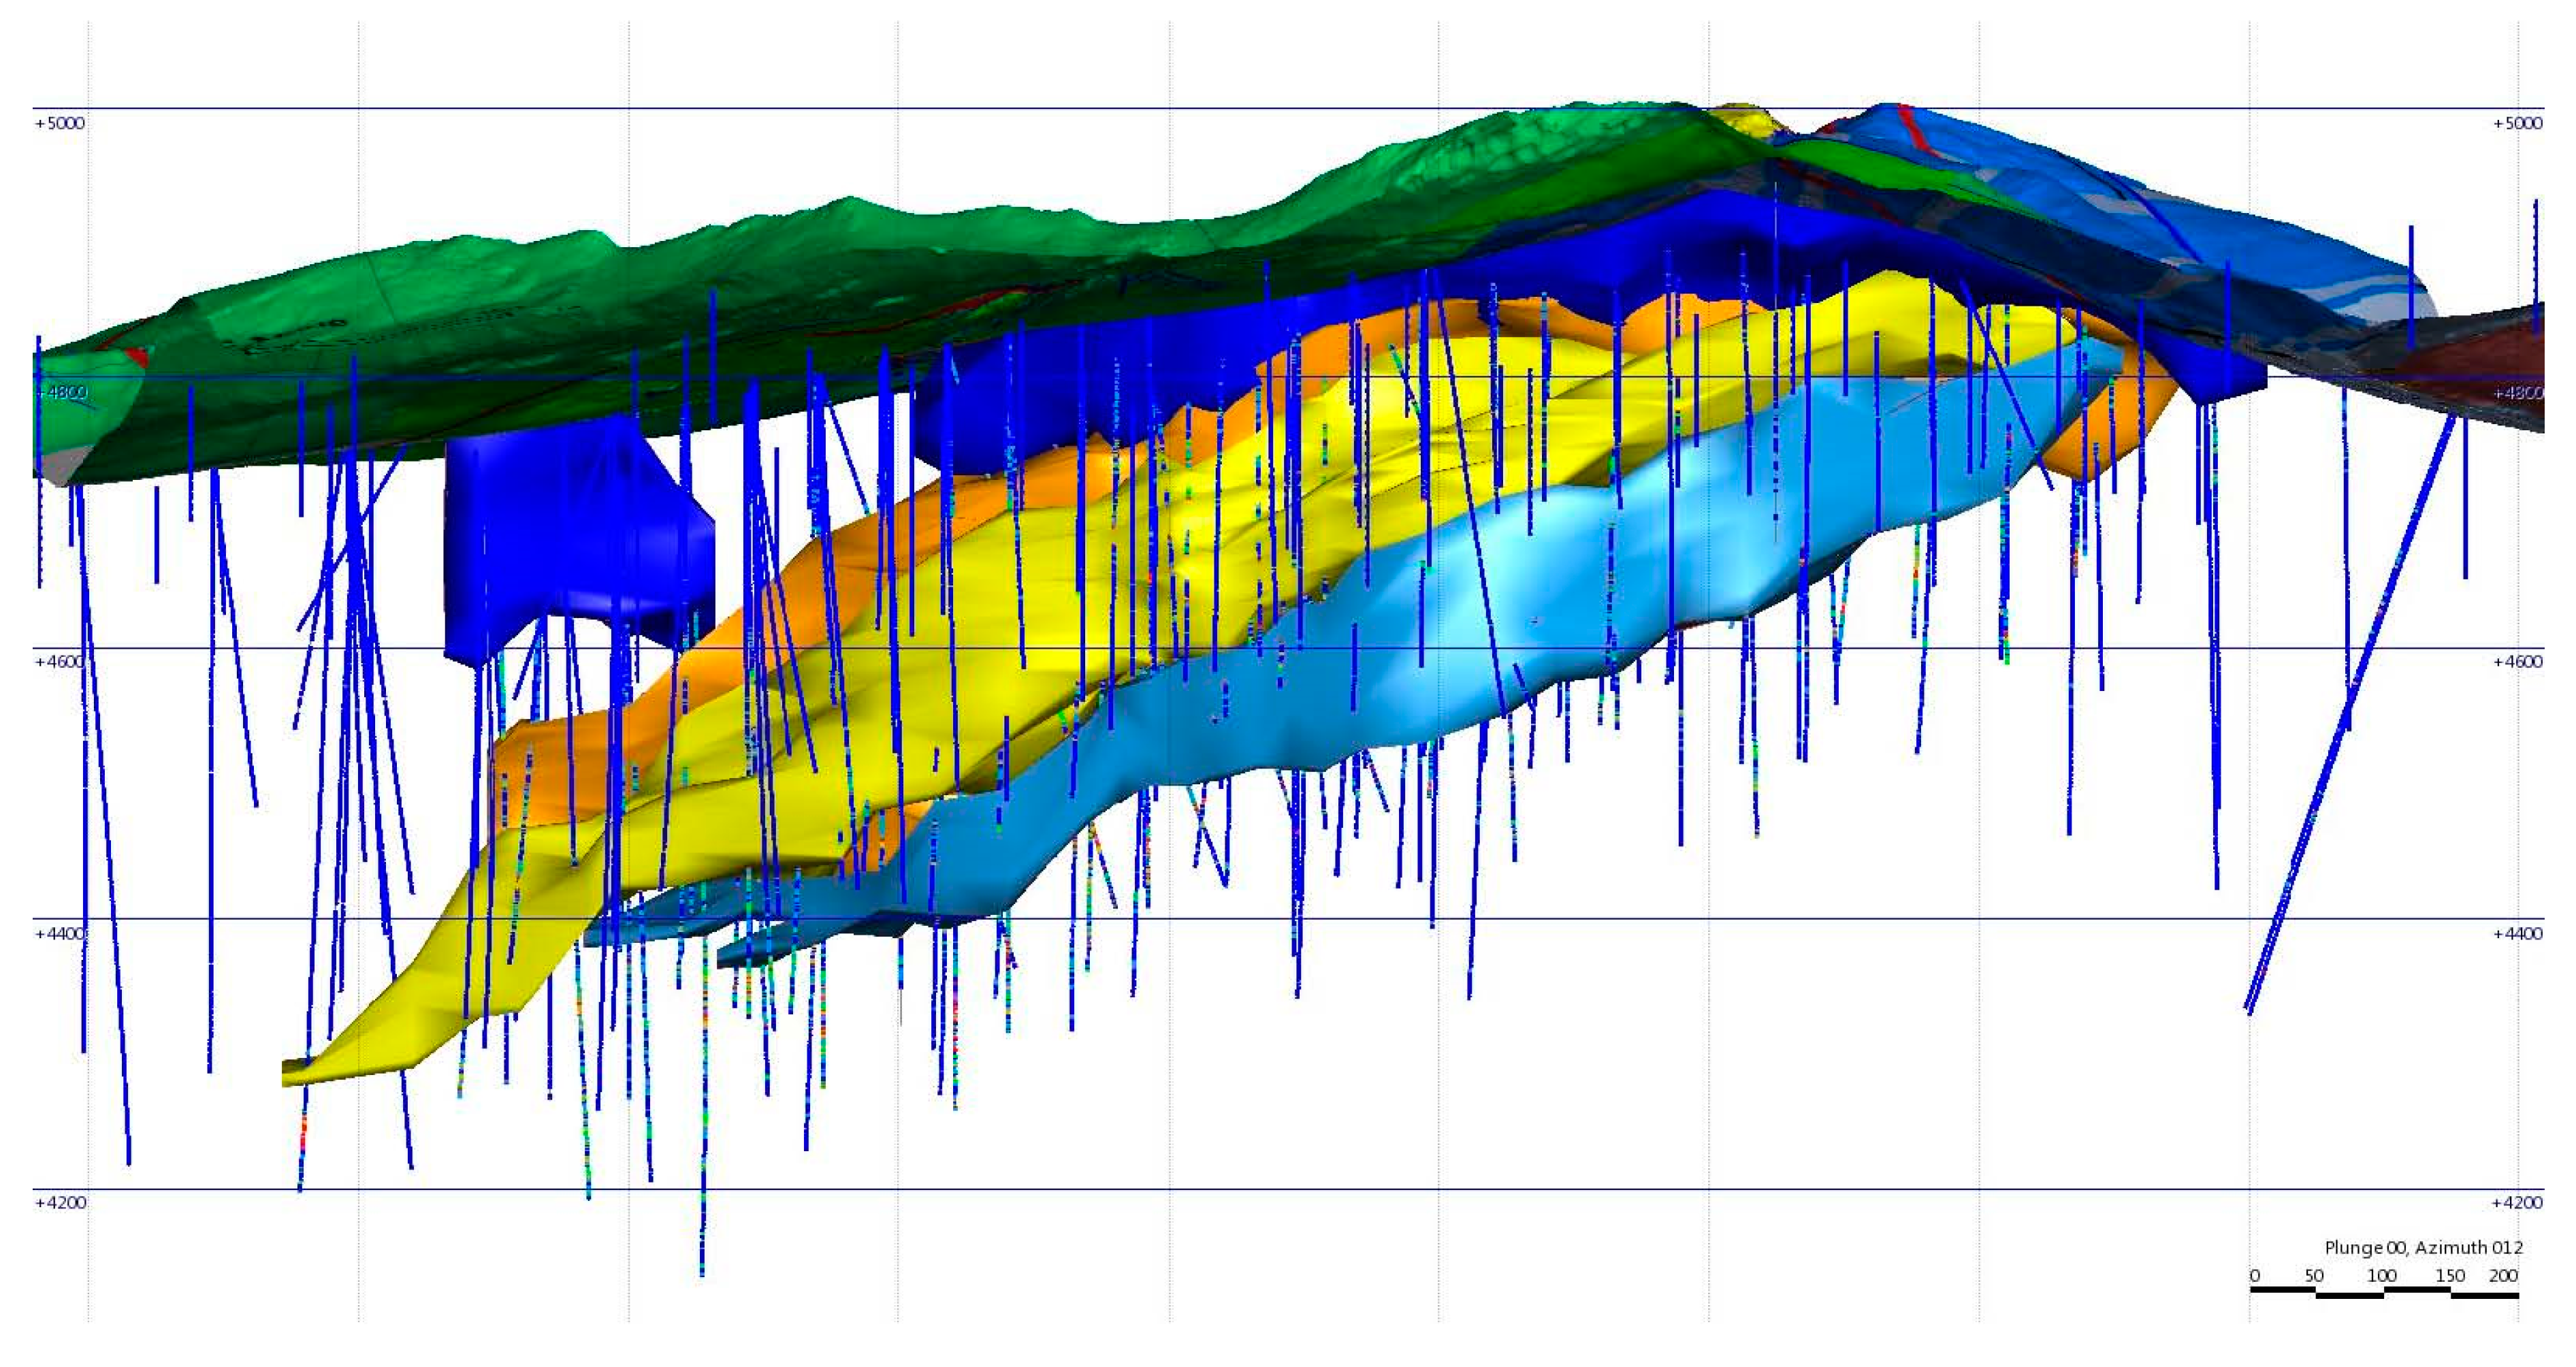This screenshot has height=1367, width=2576.
Task: Click the scale bar's 100 label
Action: [x=2381, y=1276]
